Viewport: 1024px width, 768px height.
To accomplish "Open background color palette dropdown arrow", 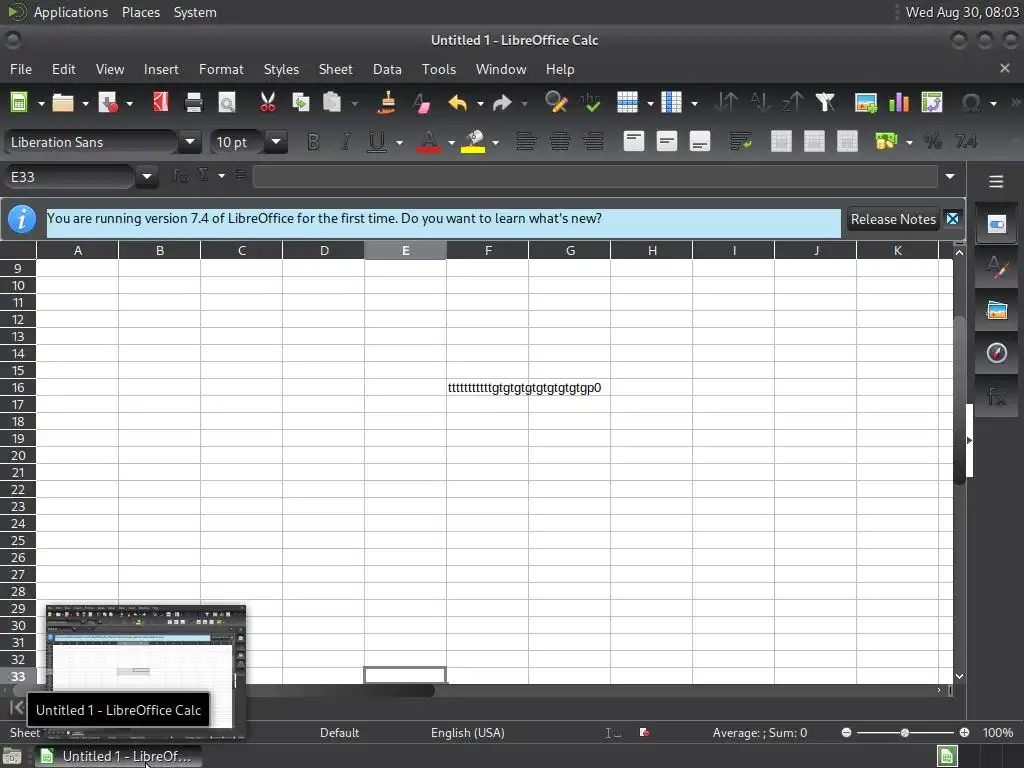I will 496,142.
